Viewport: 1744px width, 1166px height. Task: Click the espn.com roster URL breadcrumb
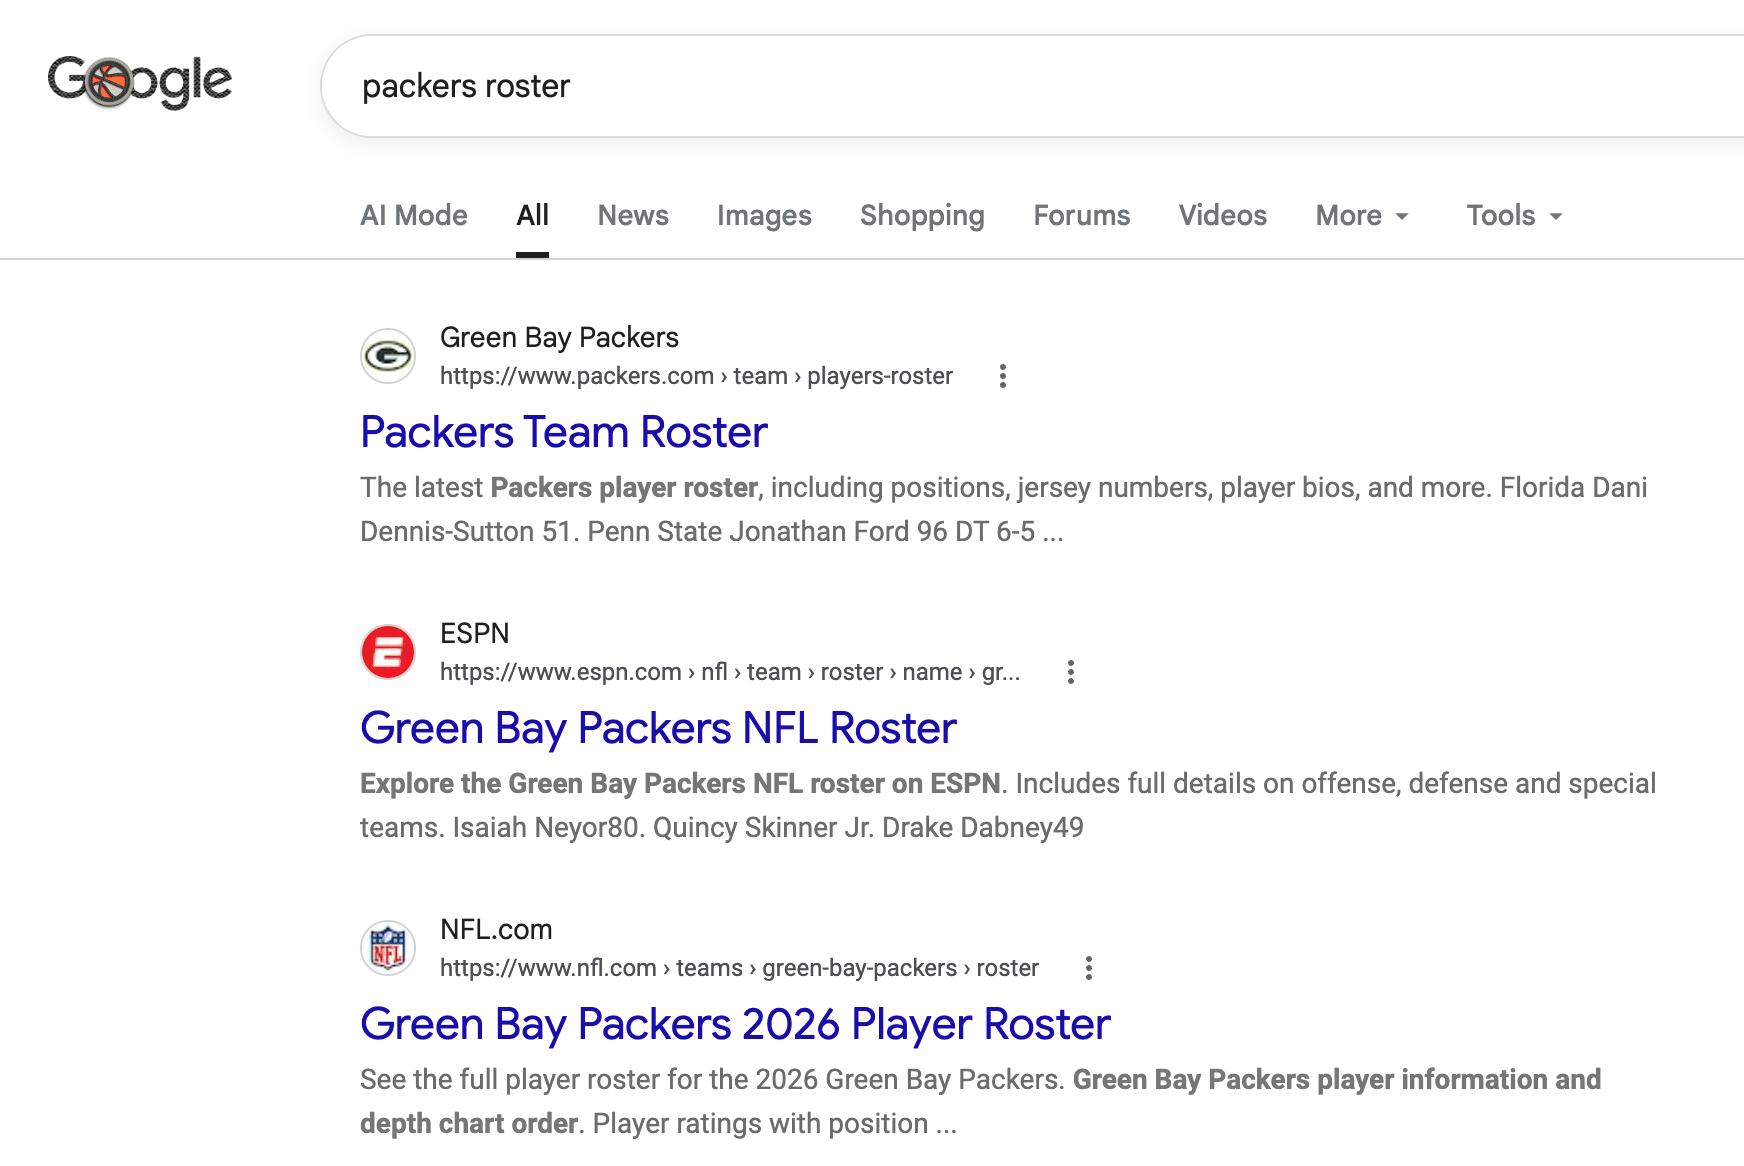[x=730, y=672]
